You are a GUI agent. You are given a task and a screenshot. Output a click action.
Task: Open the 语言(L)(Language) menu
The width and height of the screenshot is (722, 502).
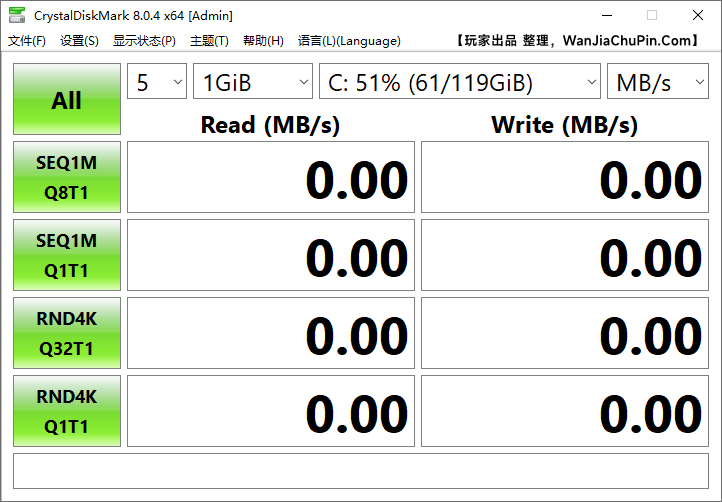tap(349, 41)
